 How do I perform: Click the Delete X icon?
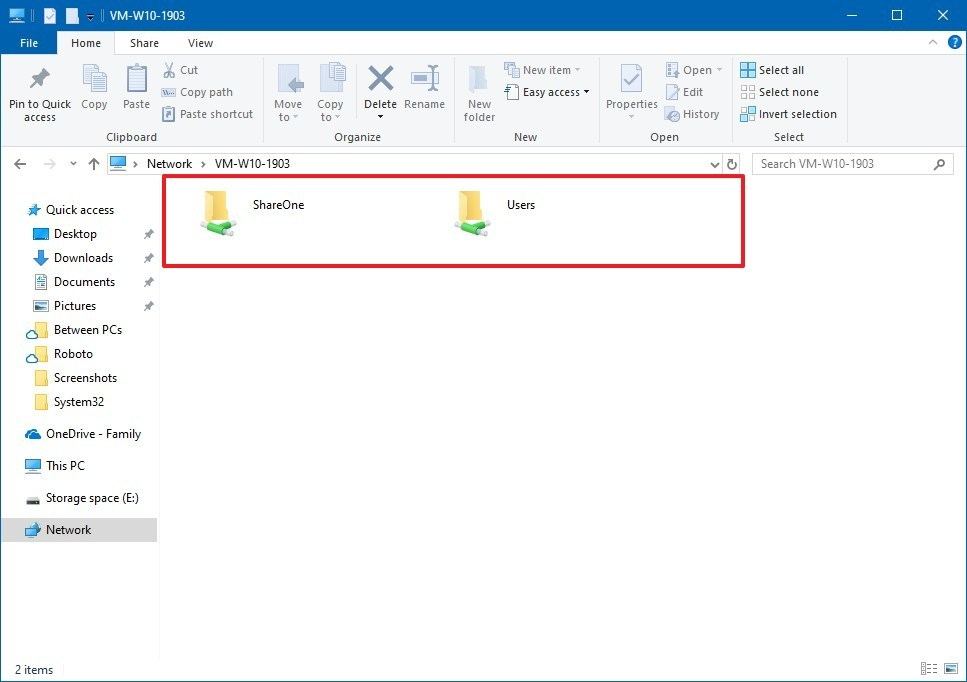pos(381,78)
